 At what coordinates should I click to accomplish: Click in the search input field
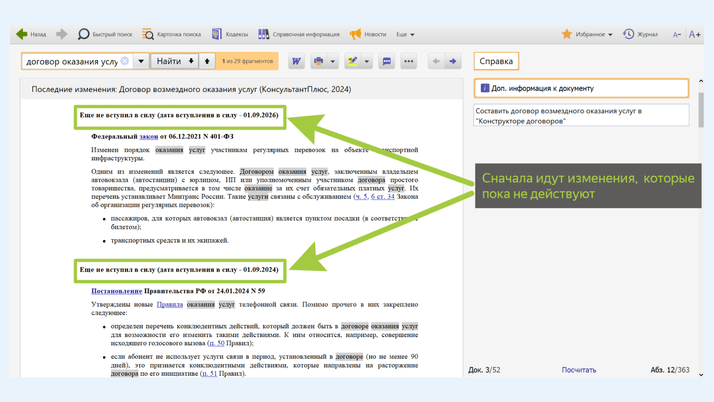click(x=70, y=62)
